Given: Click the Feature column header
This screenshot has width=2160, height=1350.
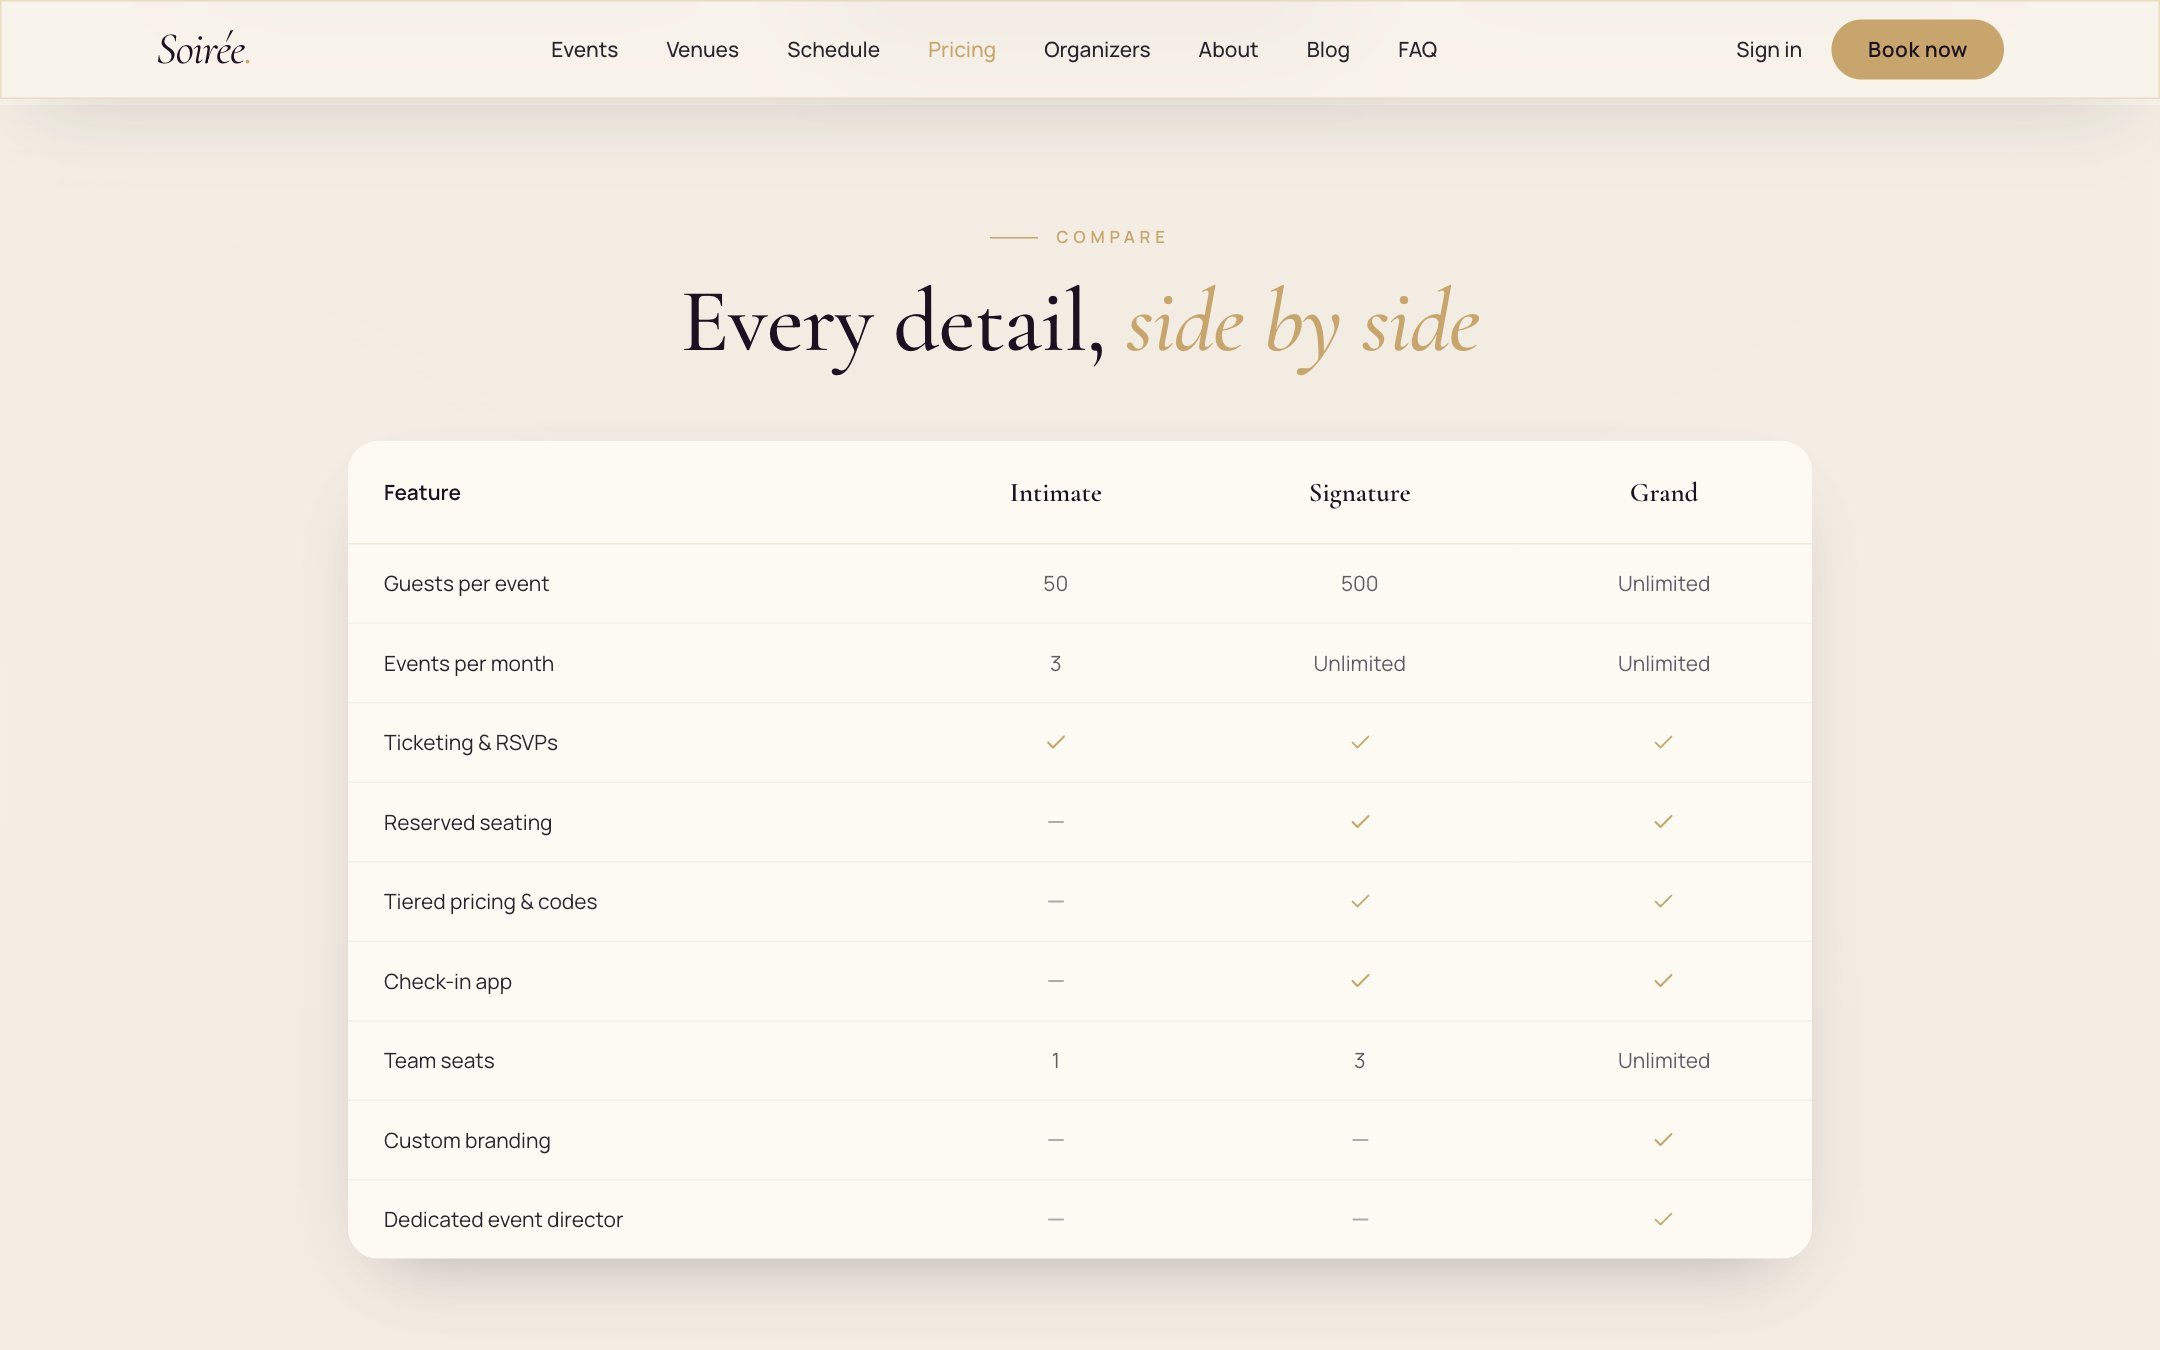Looking at the screenshot, I should click(x=422, y=493).
